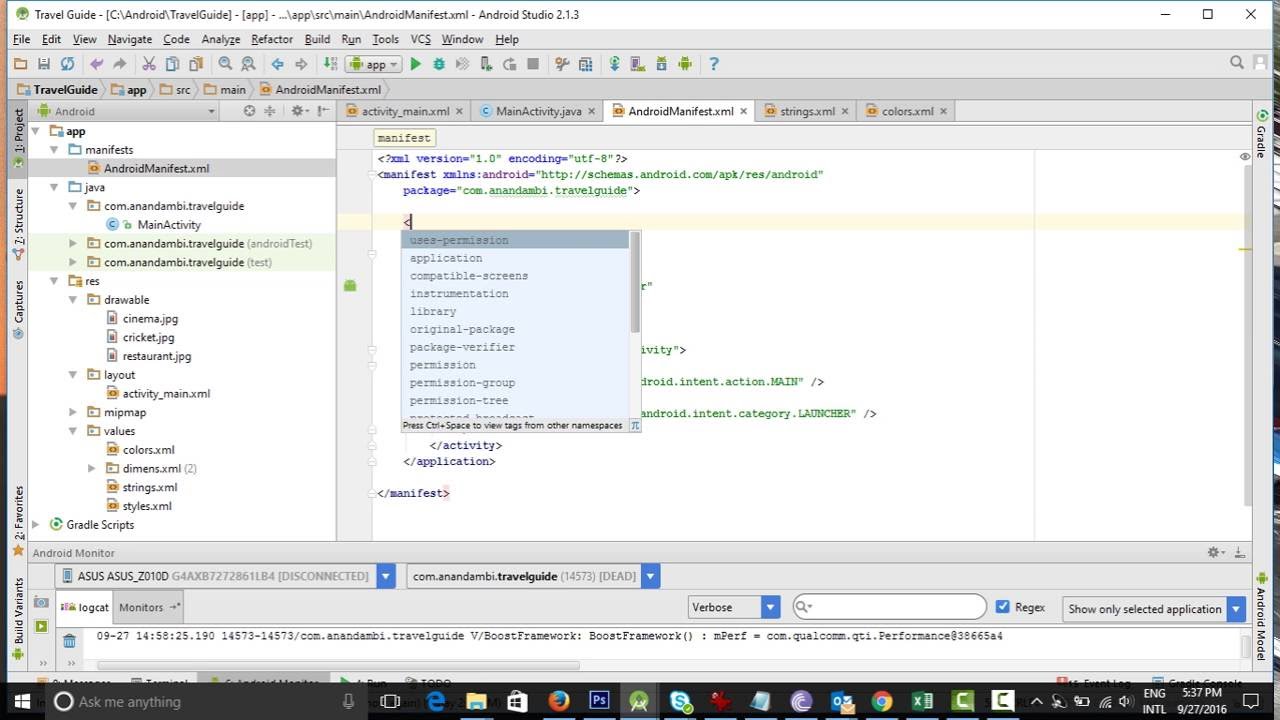This screenshot has height=720, width=1280.
Task: Open the Captures side tool window
Action: [18, 310]
